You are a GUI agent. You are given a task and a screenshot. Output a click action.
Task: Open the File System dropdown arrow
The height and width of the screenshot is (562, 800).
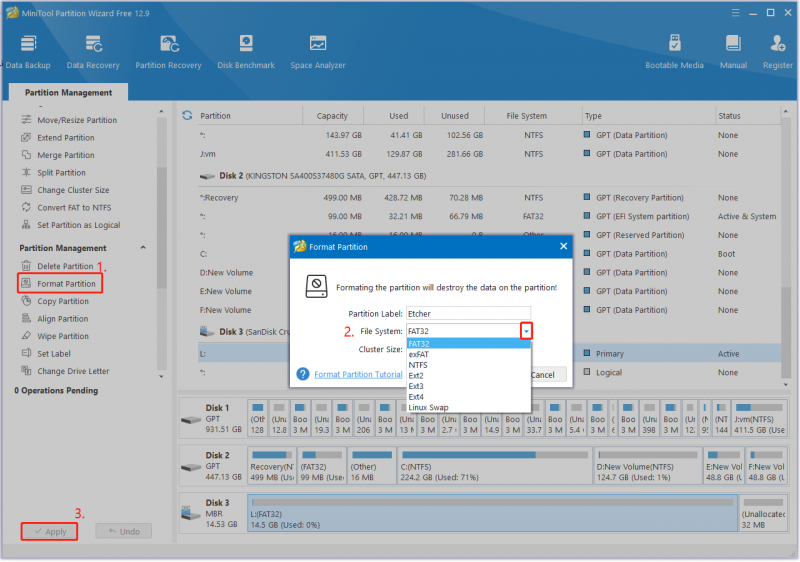tap(526, 331)
